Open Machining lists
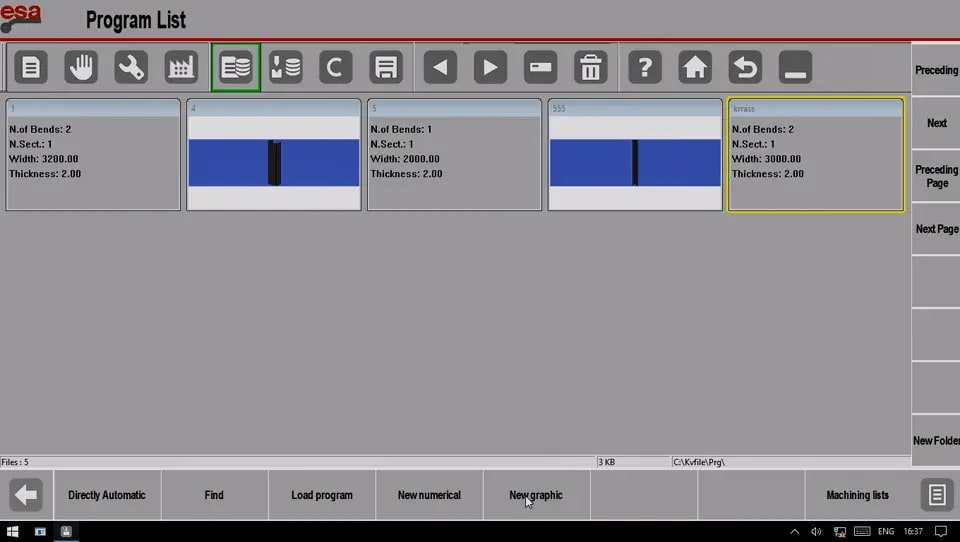 pyautogui.click(x=857, y=495)
